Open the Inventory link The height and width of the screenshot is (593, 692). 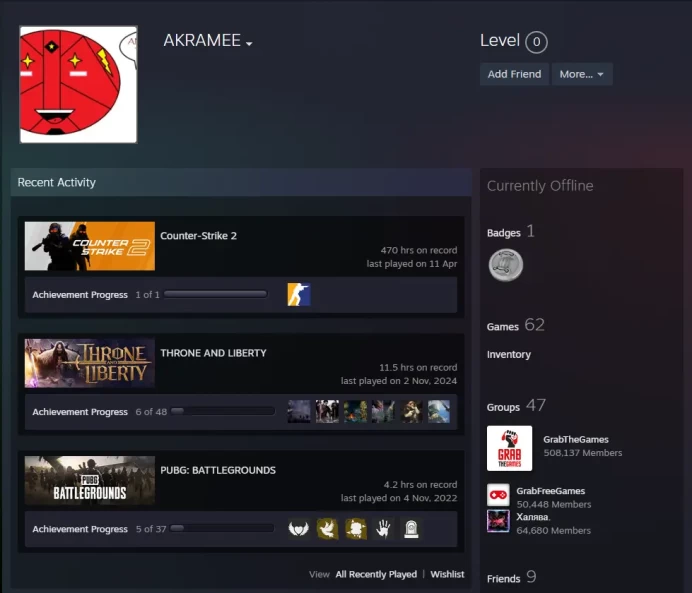tap(509, 354)
